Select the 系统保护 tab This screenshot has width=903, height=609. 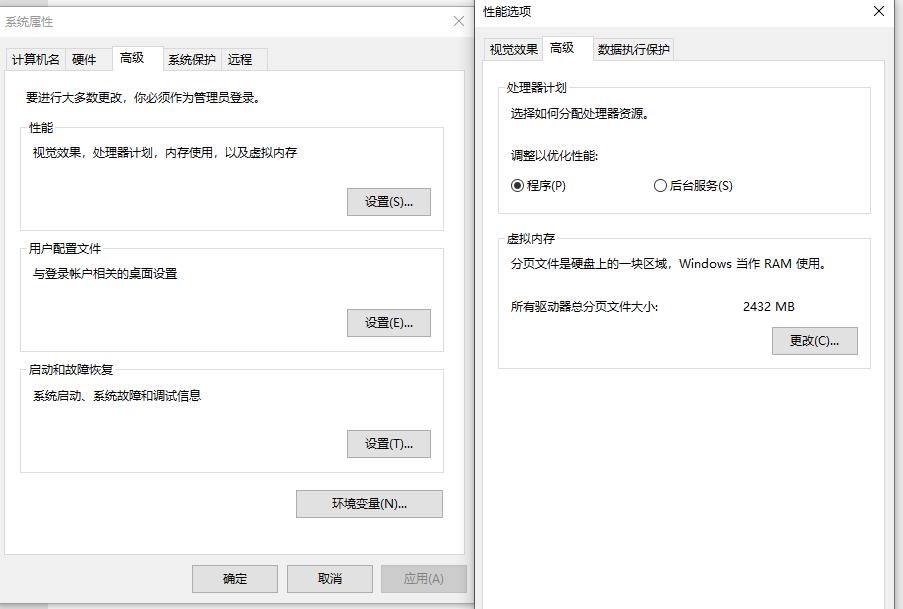(x=192, y=59)
